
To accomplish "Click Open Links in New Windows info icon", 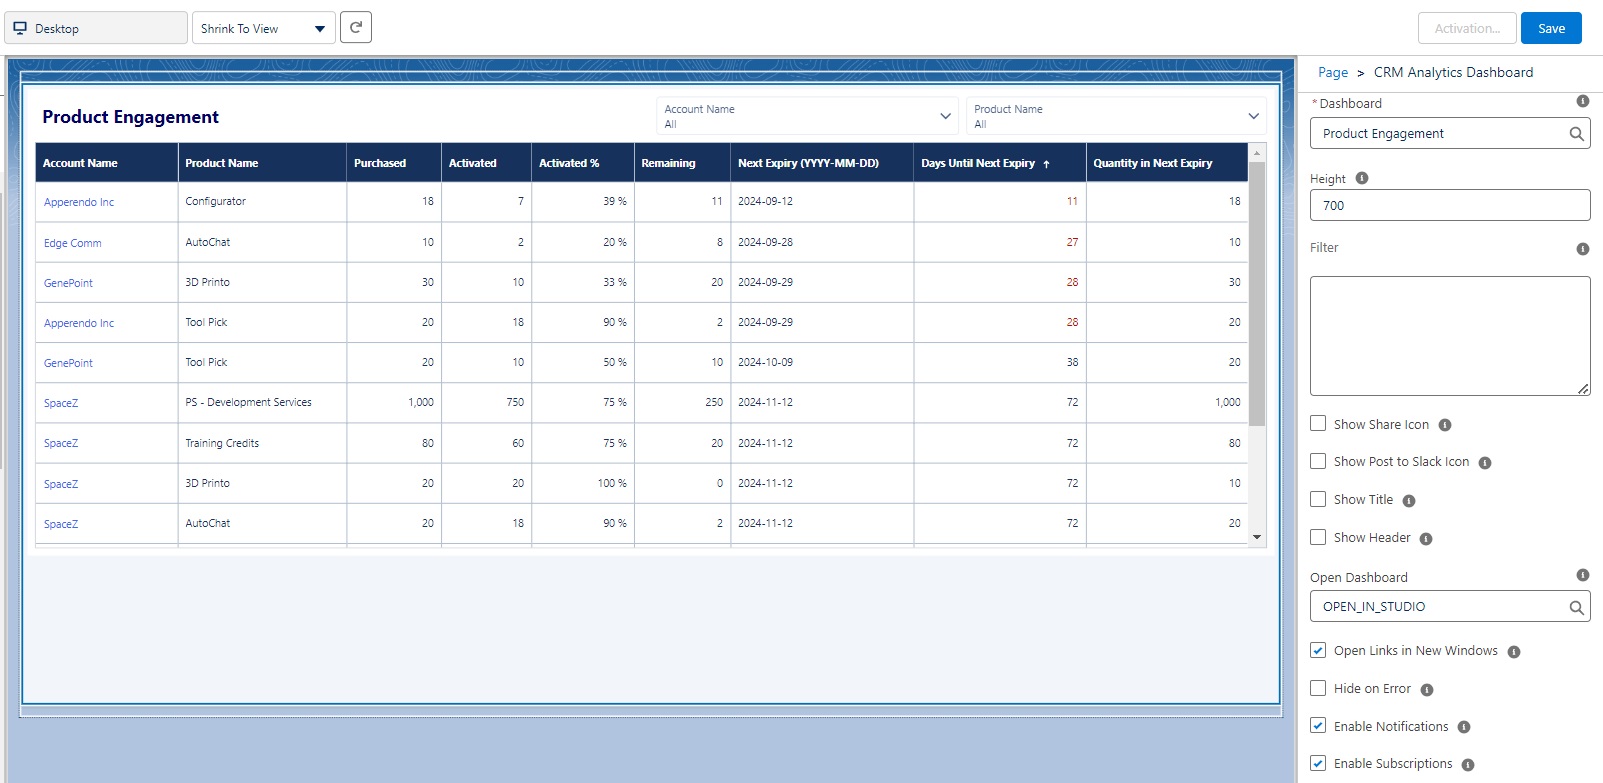I will [x=1513, y=652].
